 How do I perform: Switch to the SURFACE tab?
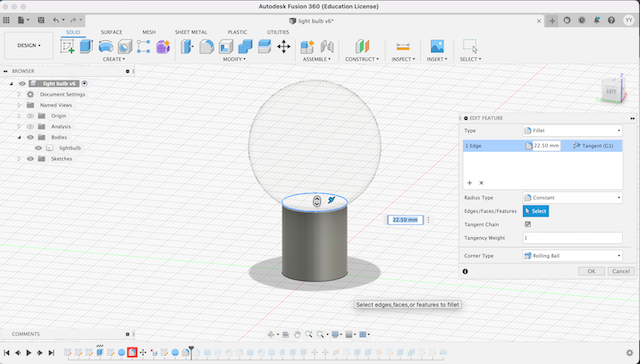pos(111,32)
